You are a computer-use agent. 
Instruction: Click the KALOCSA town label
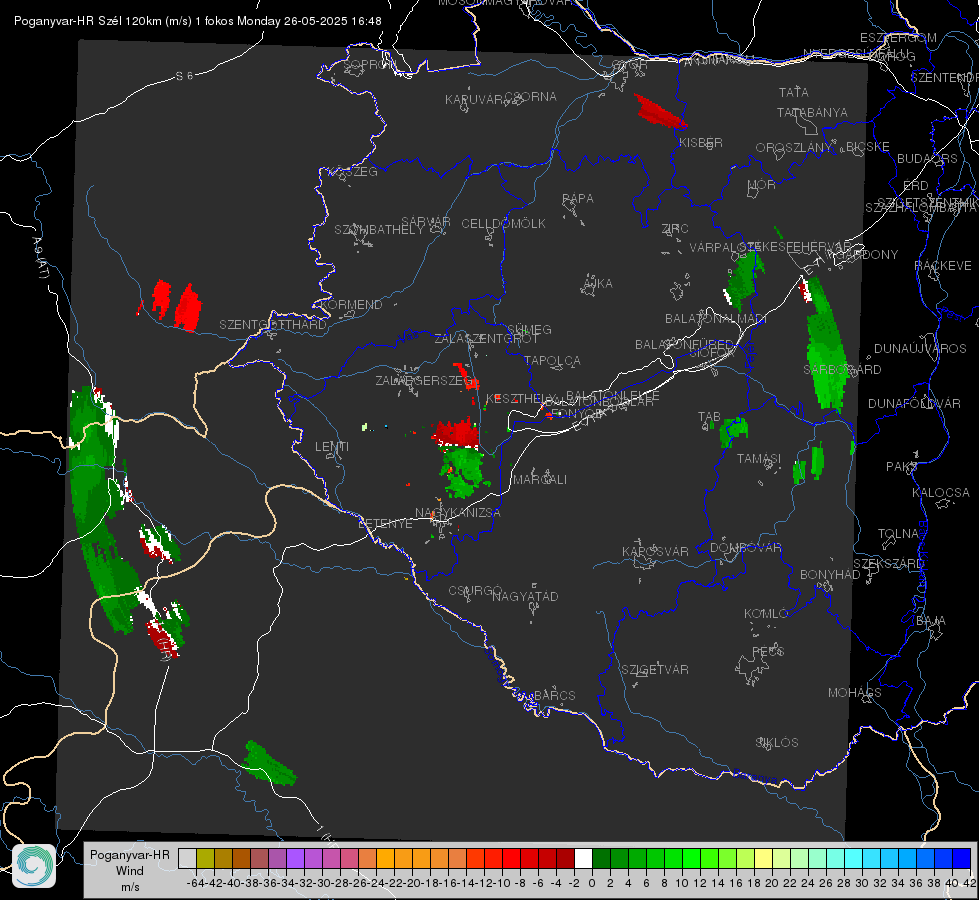(x=941, y=493)
